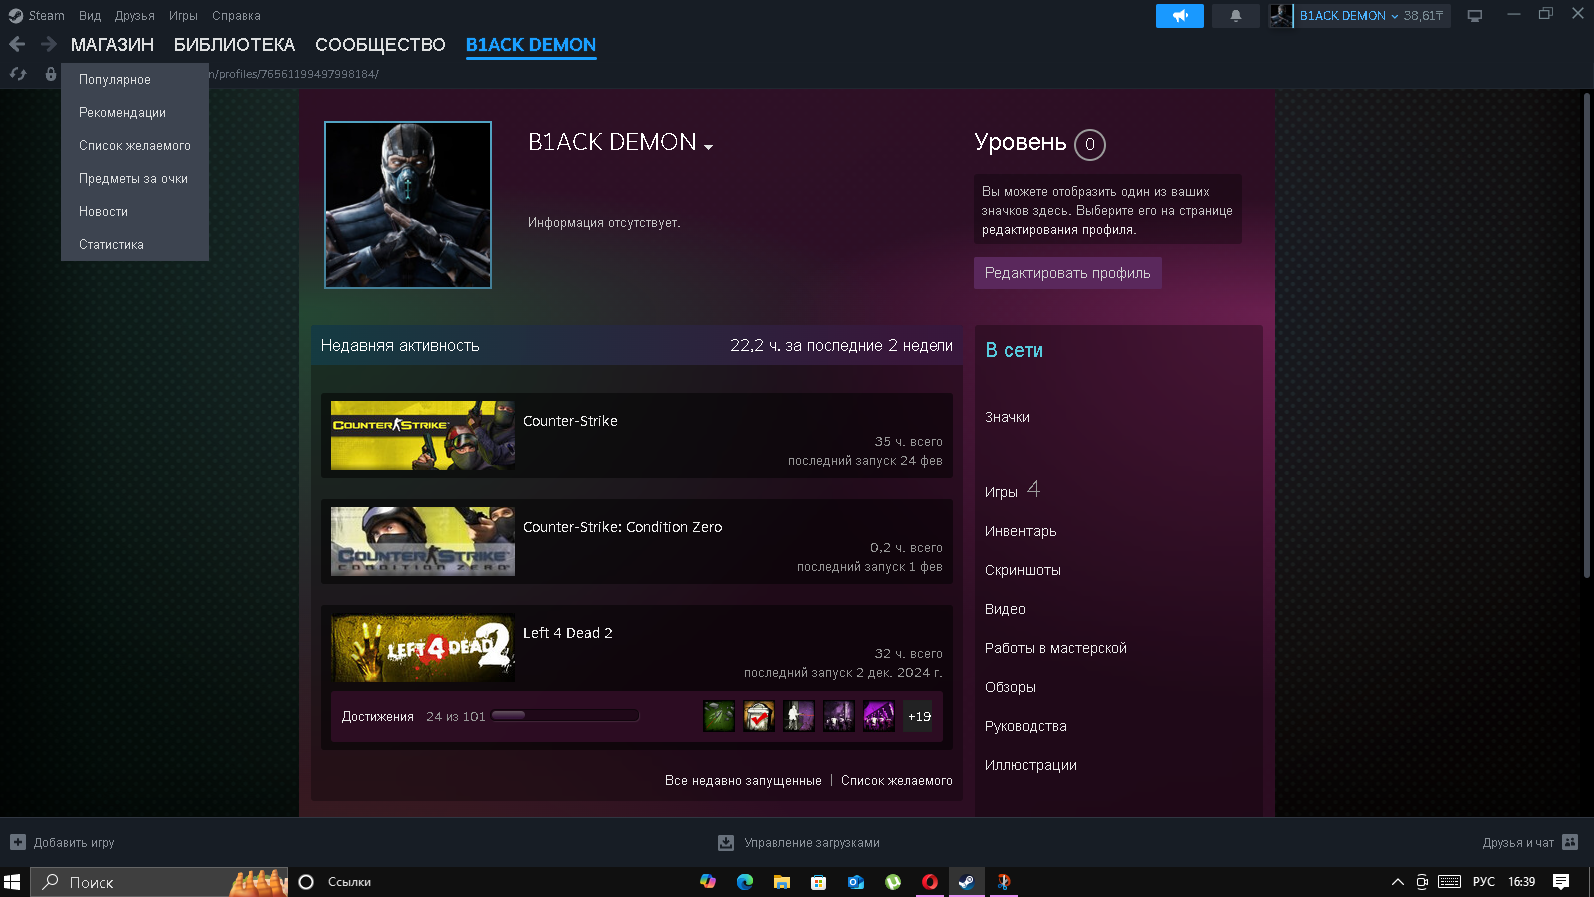Click Steam icon in Windows taskbar

[966, 882]
